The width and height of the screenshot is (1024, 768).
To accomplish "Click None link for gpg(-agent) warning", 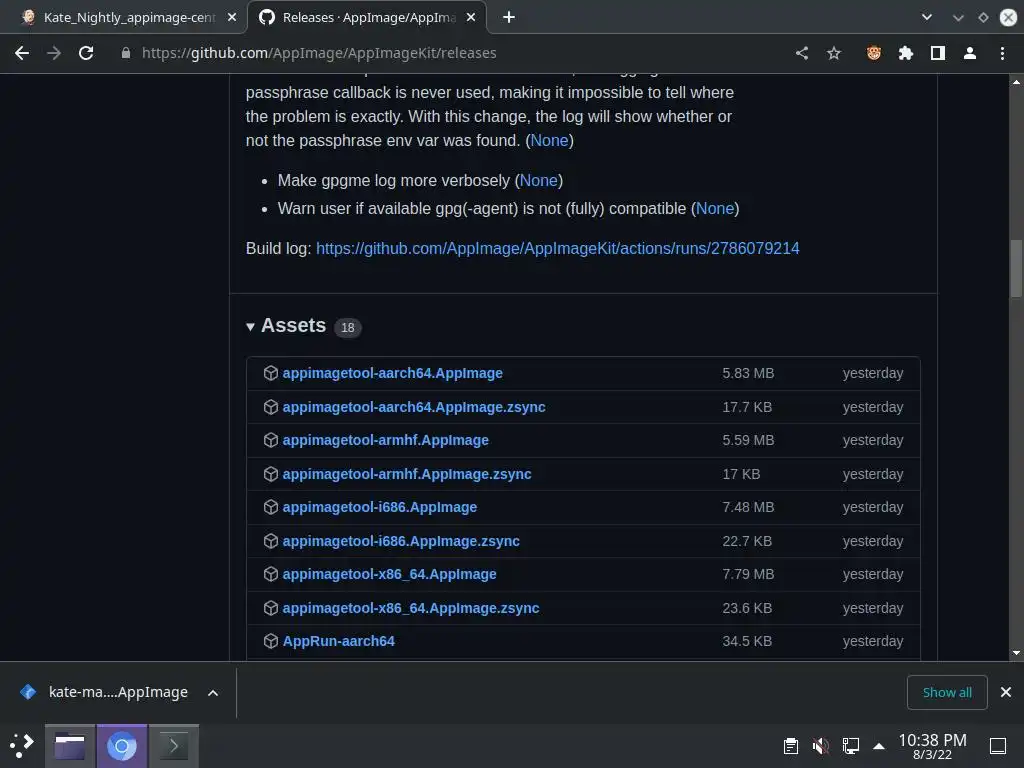I will [715, 208].
